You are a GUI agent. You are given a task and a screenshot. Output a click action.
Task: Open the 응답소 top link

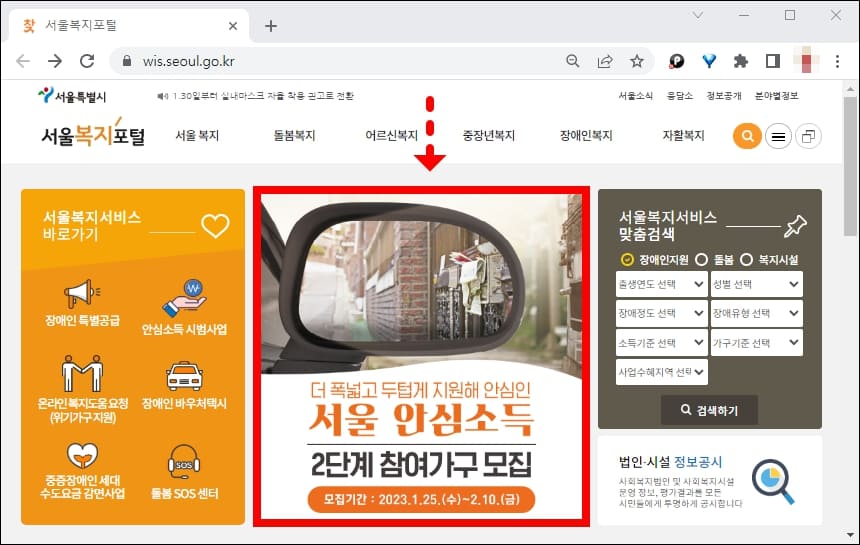(680, 95)
